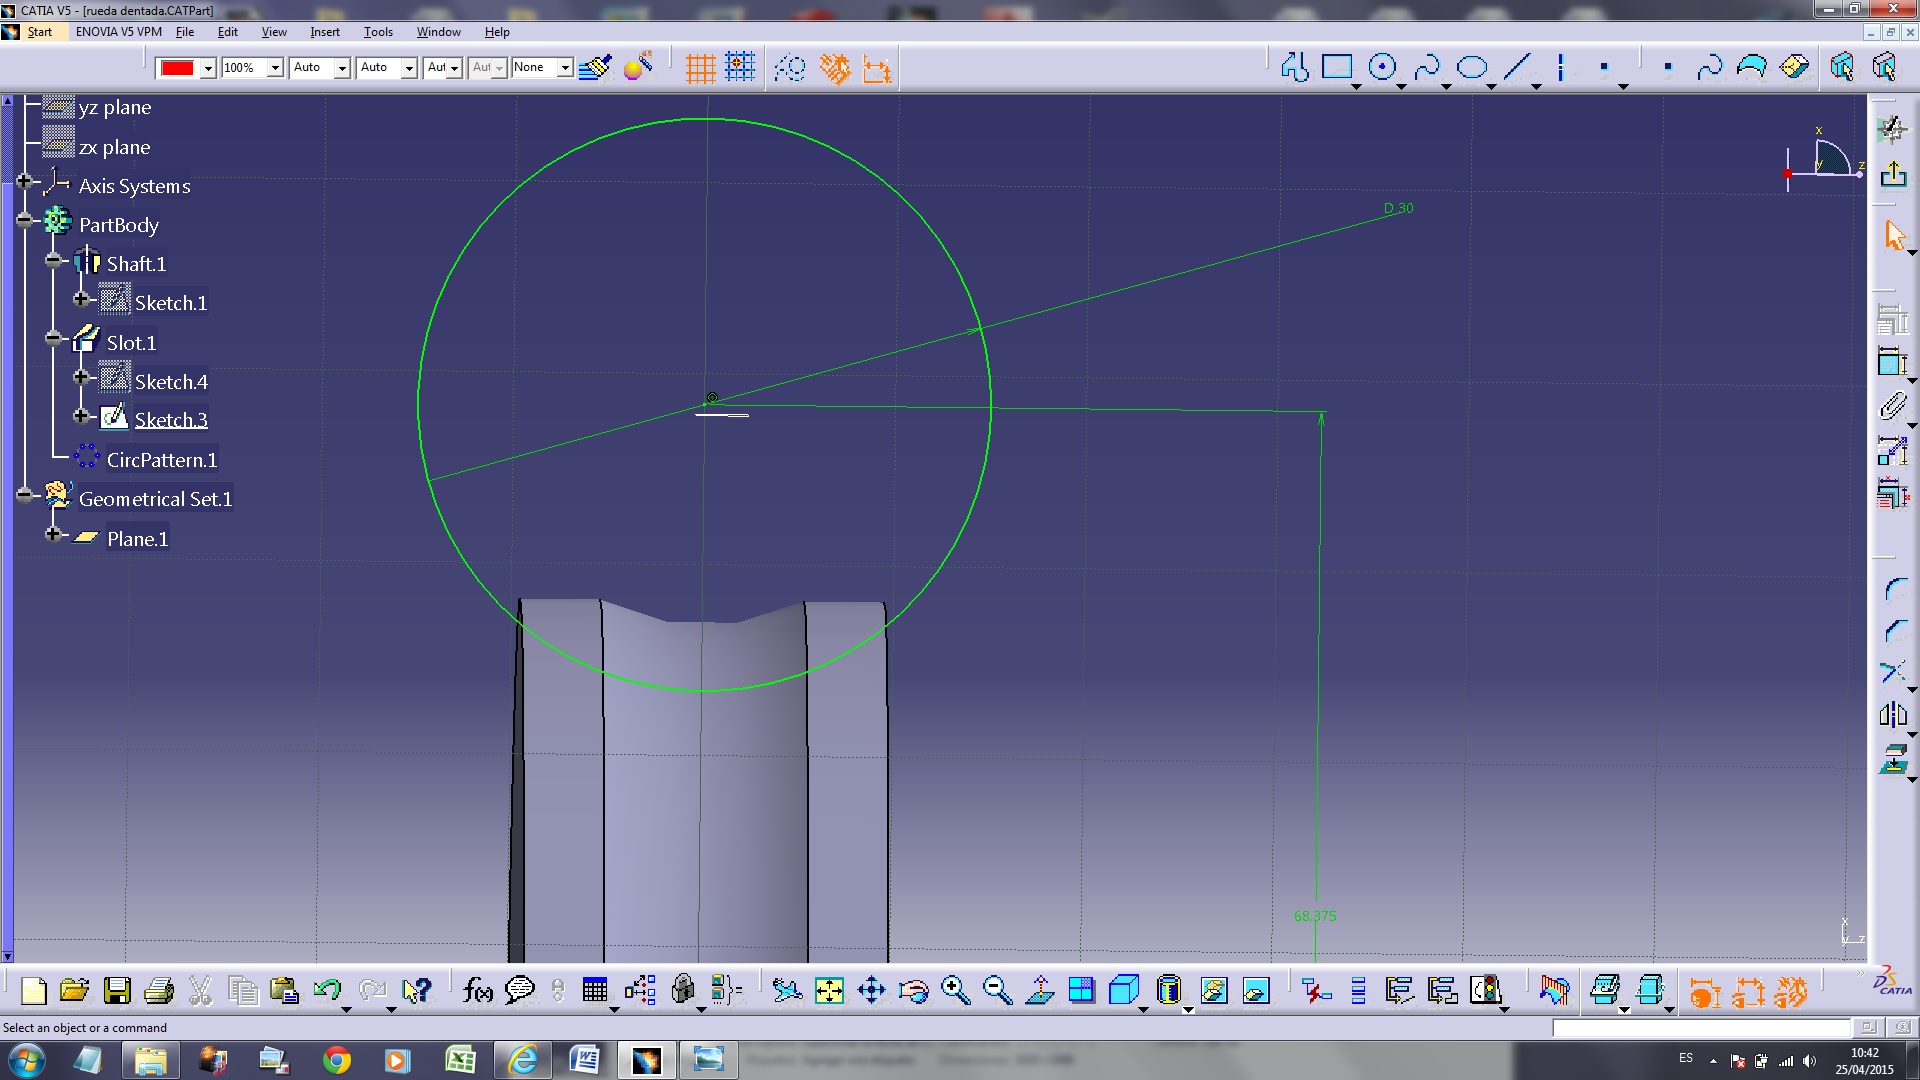Toggle the multi-view window icon
Screen dimensions: 1920x1080
pos(1081,990)
